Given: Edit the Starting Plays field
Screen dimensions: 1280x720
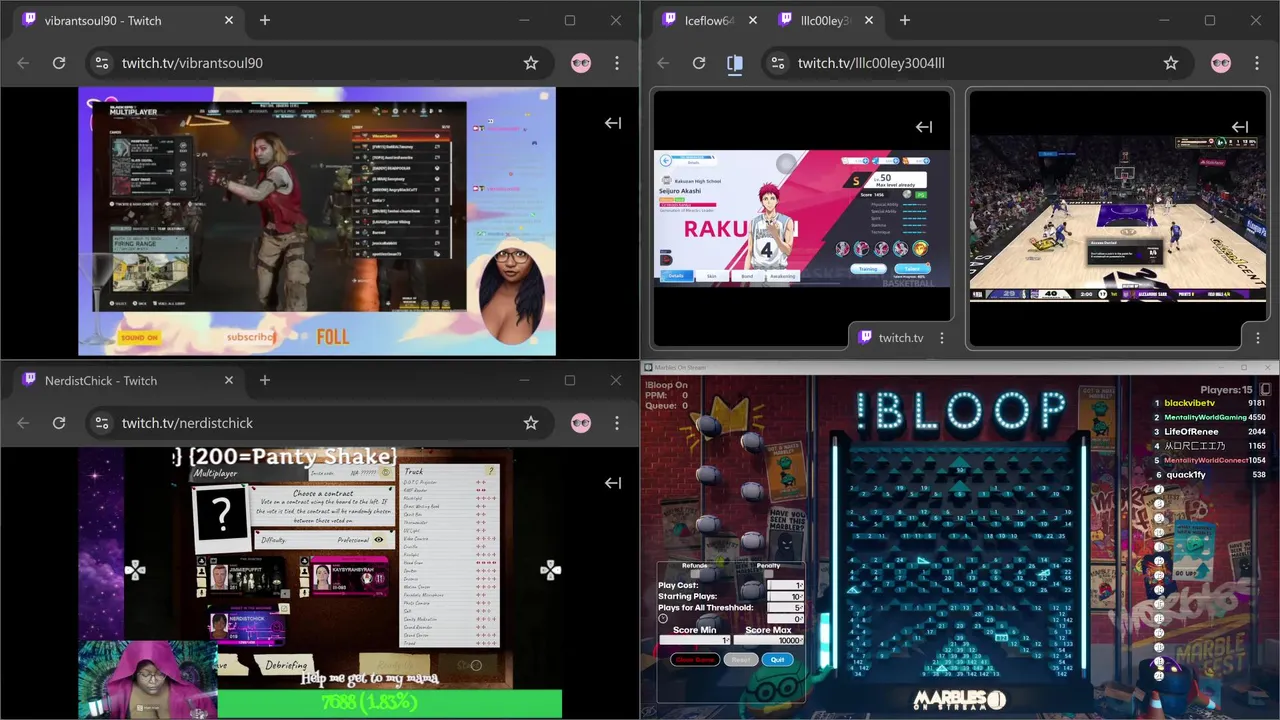Looking at the screenshot, I should (x=785, y=596).
